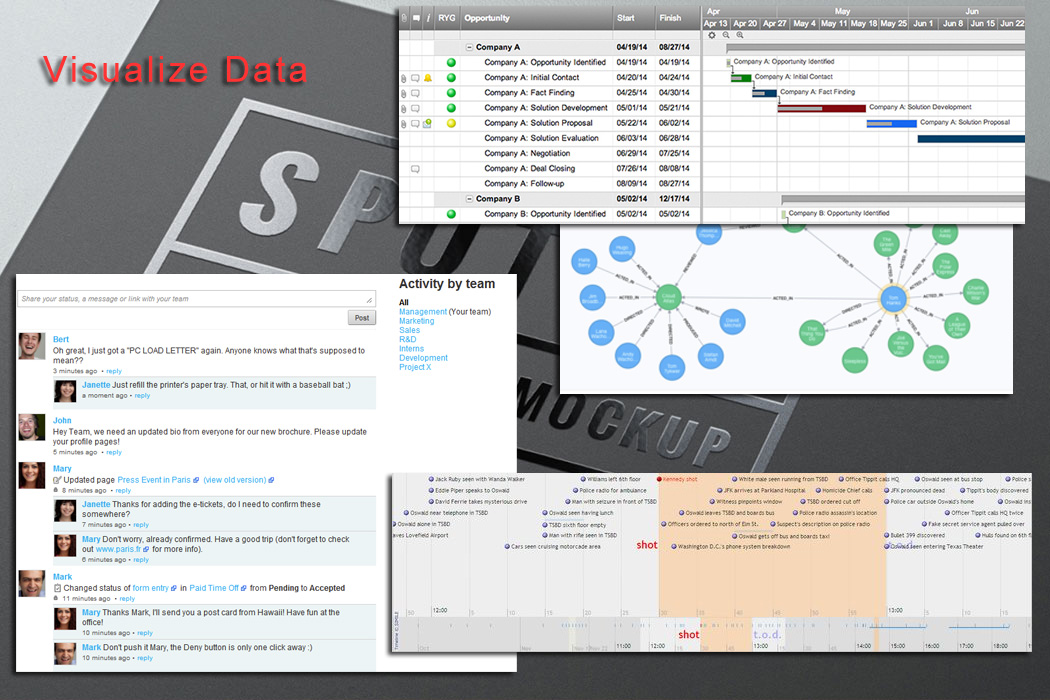Image resolution: width=1050 pixels, height=700 pixels.
Task: Click yellow status ball on Solution Proposal
Action: click(451, 123)
